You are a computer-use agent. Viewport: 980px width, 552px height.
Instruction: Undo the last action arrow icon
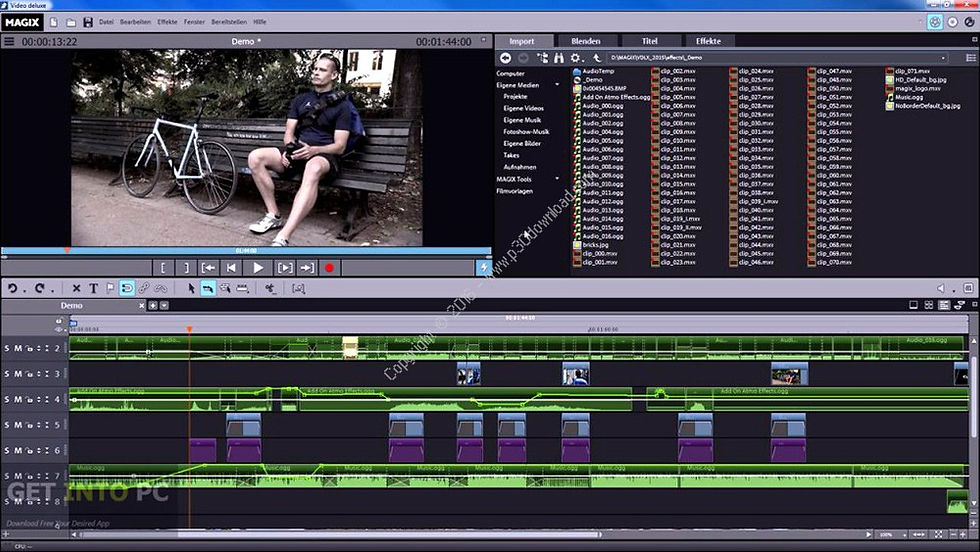coord(12,288)
